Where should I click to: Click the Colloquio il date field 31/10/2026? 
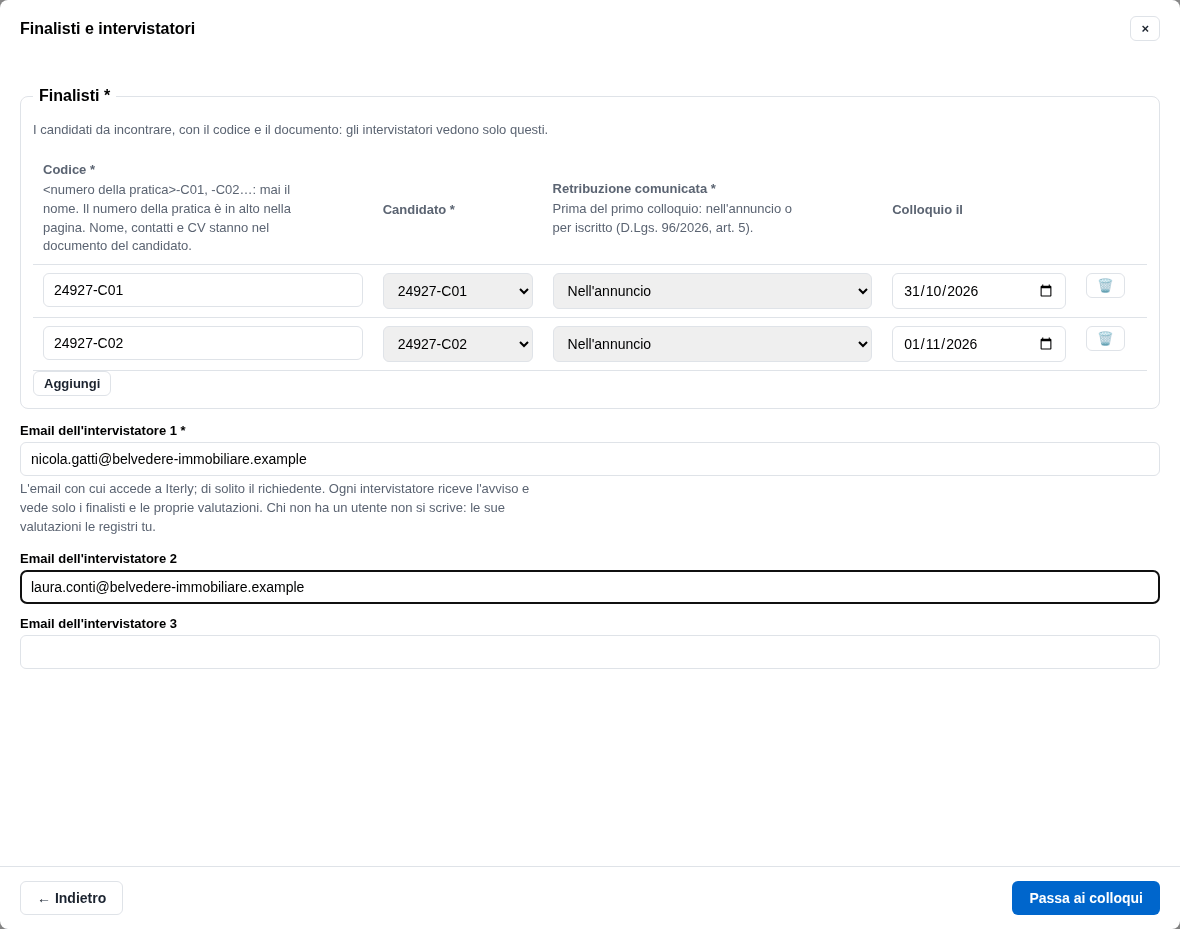click(978, 291)
